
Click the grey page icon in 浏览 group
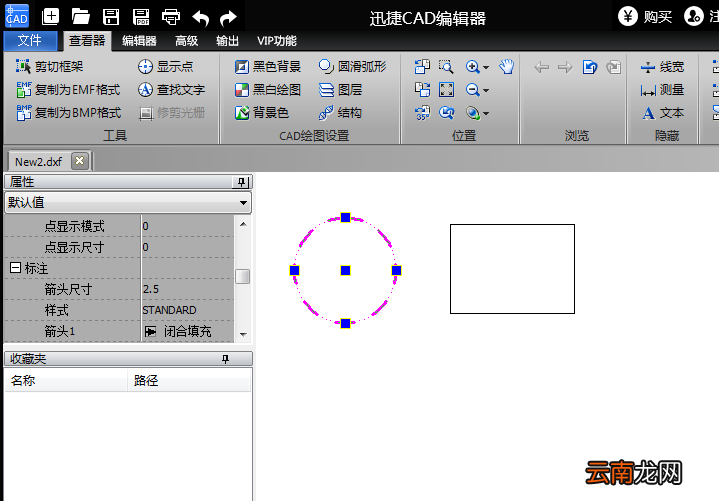(614, 67)
